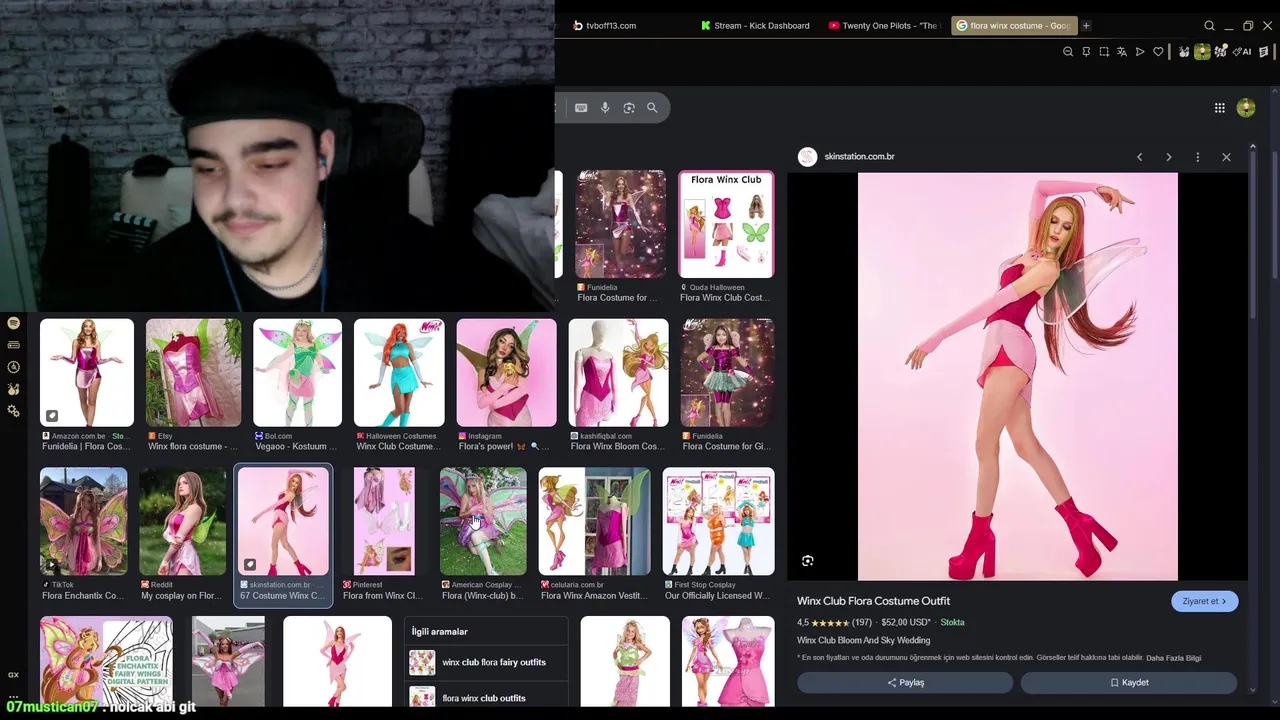The height and width of the screenshot is (720, 1280).
Task: Open the American Cosplay Flora thumbnail
Action: [483, 521]
